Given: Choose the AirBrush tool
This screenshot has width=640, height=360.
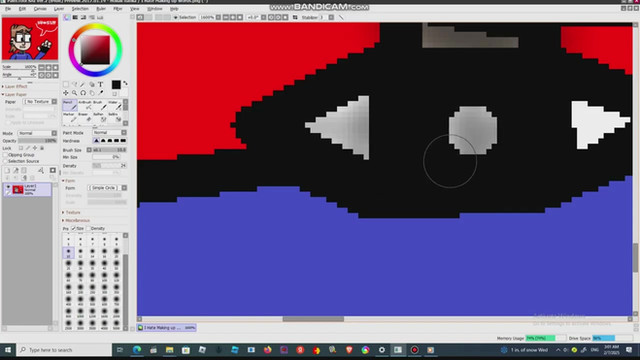Looking at the screenshot, I should point(85,105).
